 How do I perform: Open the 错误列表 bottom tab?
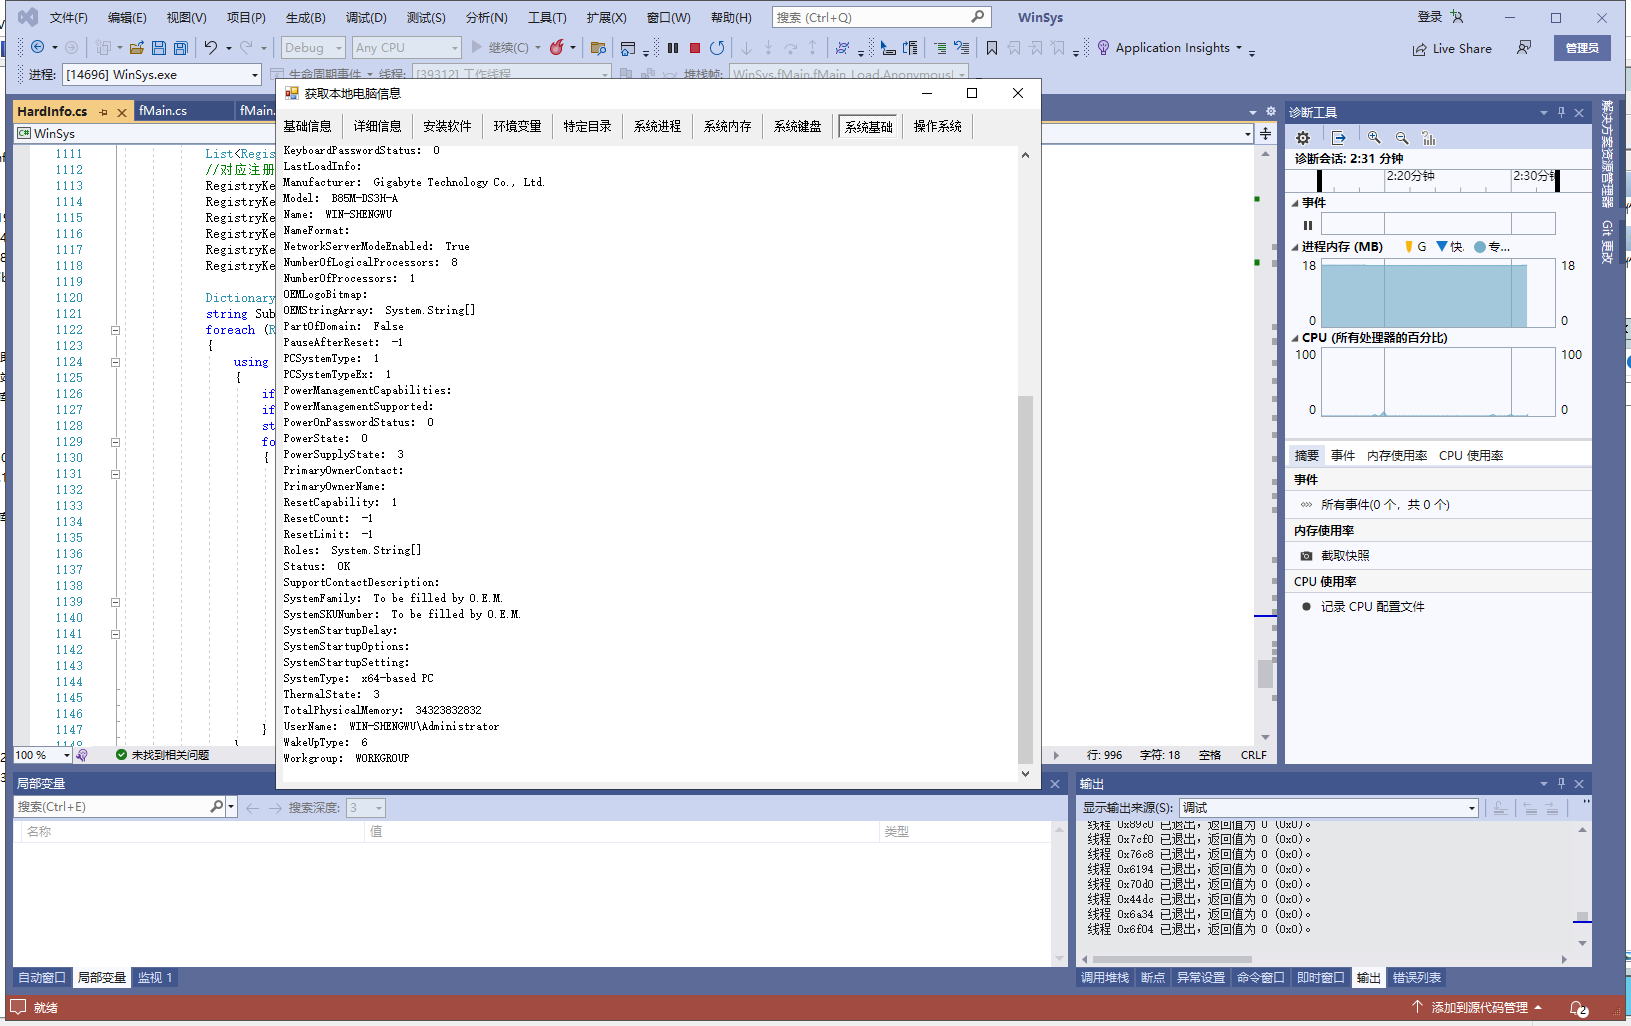coord(1417,978)
